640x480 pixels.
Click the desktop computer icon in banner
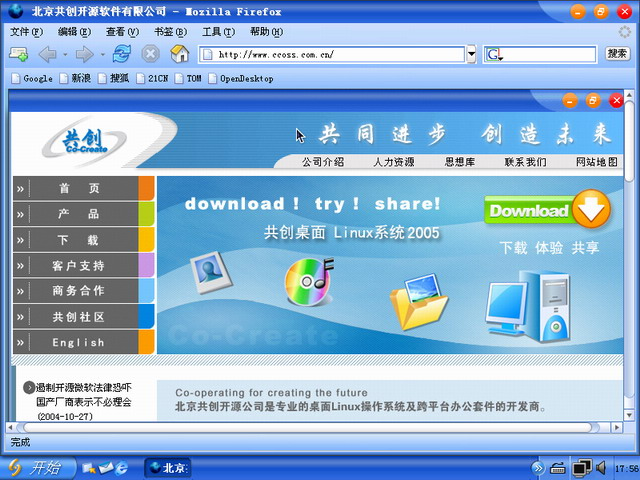click(x=528, y=306)
